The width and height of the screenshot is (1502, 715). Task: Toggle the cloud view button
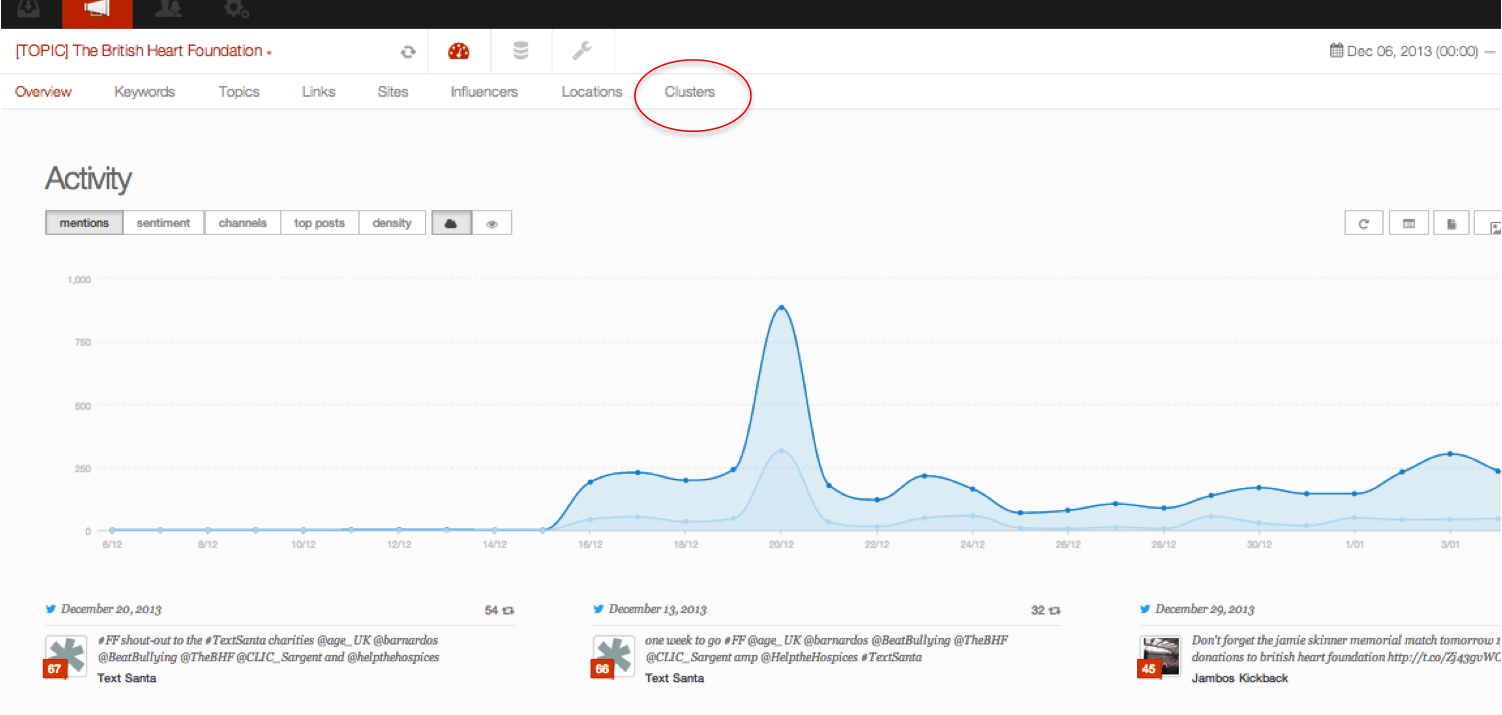click(x=451, y=223)
